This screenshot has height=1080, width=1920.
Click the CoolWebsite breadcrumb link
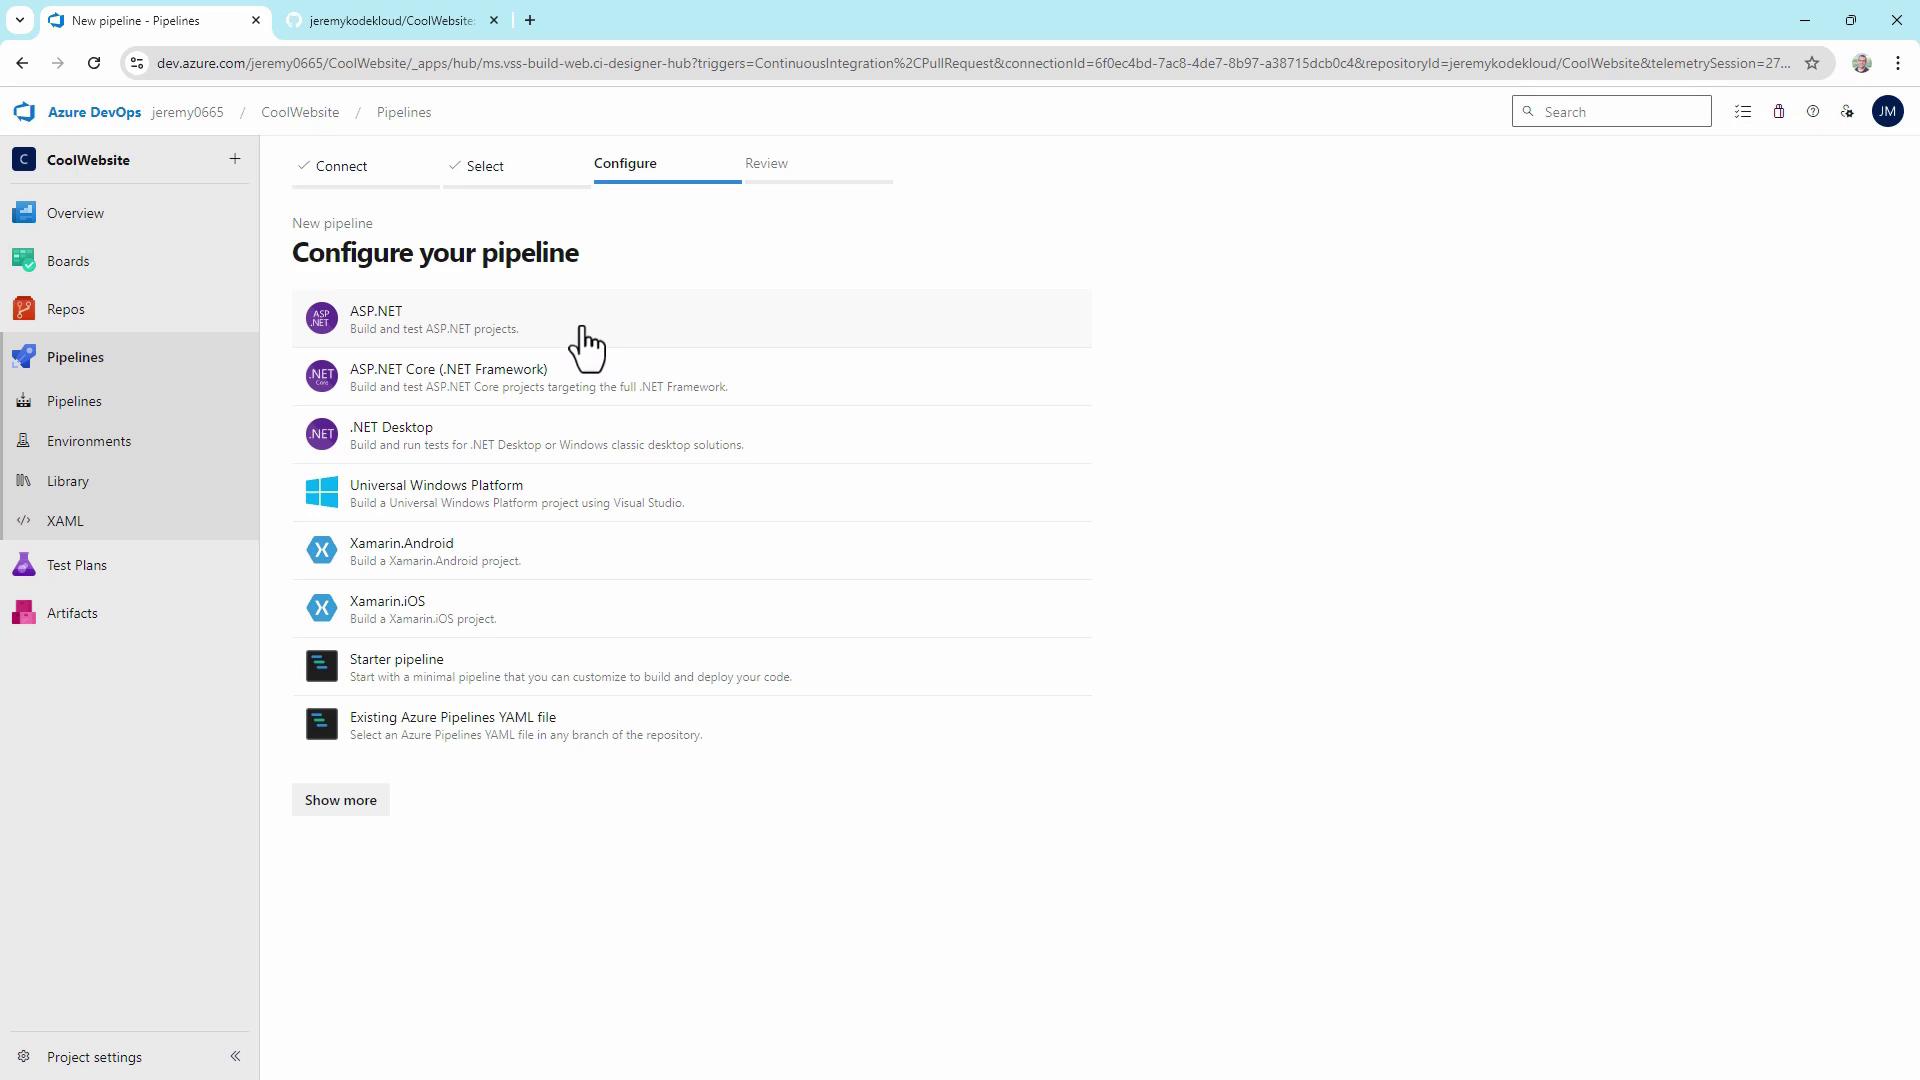[x=300, y=112]
